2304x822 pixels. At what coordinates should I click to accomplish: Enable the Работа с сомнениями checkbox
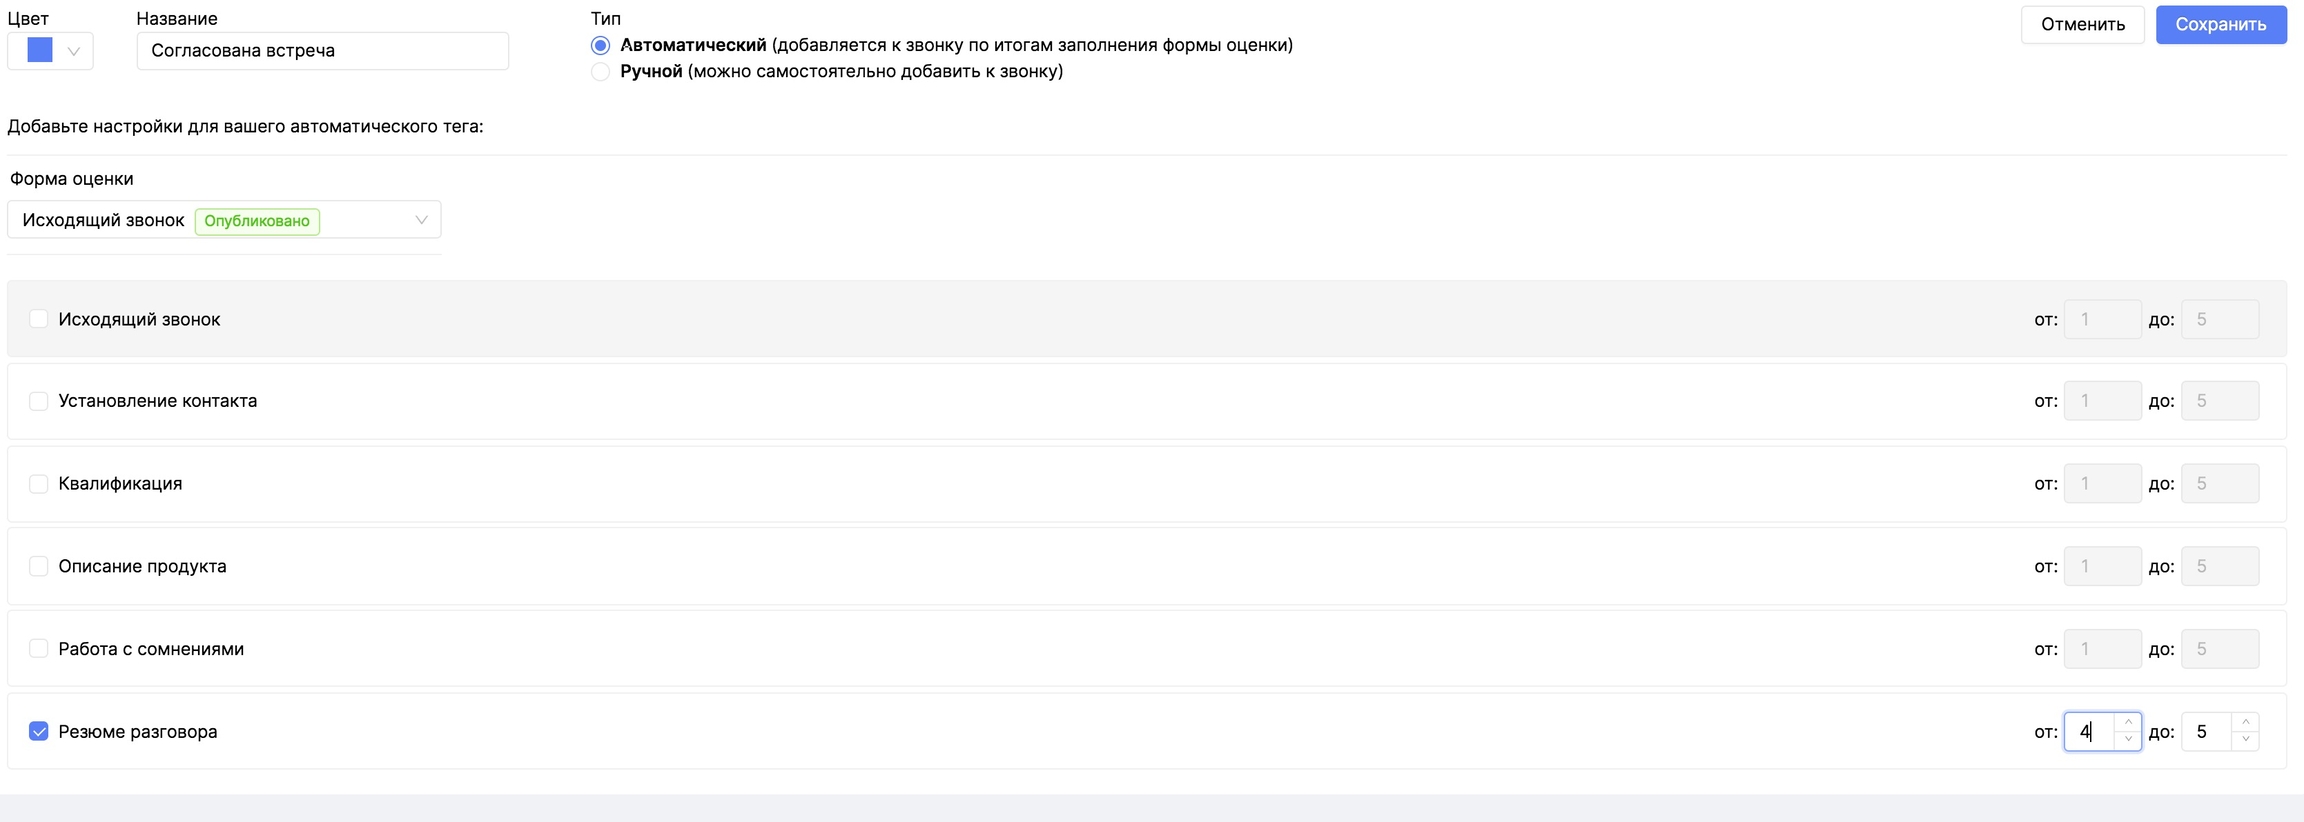39,649
